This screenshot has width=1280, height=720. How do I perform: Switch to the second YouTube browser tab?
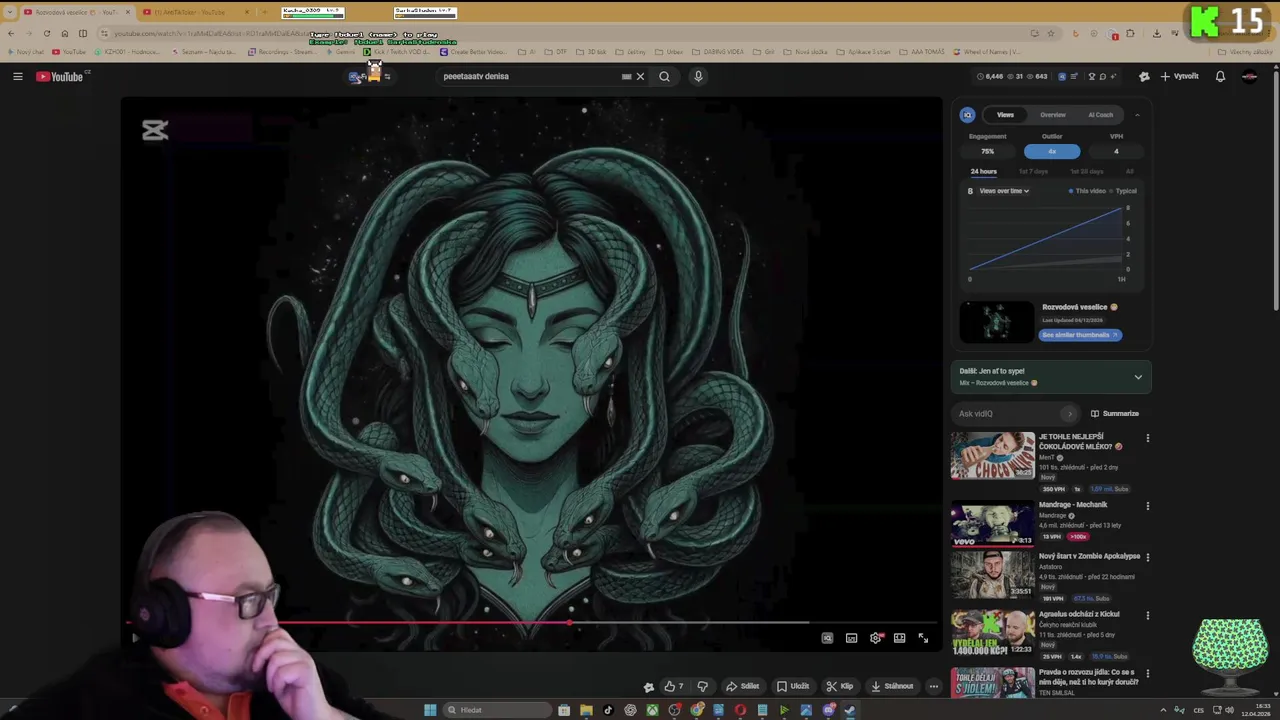tap(195, 12)
